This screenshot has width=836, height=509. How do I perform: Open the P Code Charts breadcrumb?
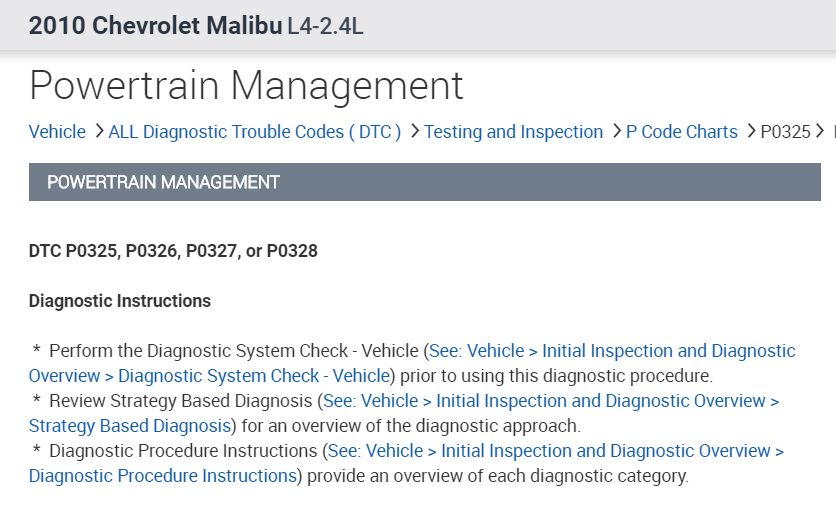[x=681, y=132]
